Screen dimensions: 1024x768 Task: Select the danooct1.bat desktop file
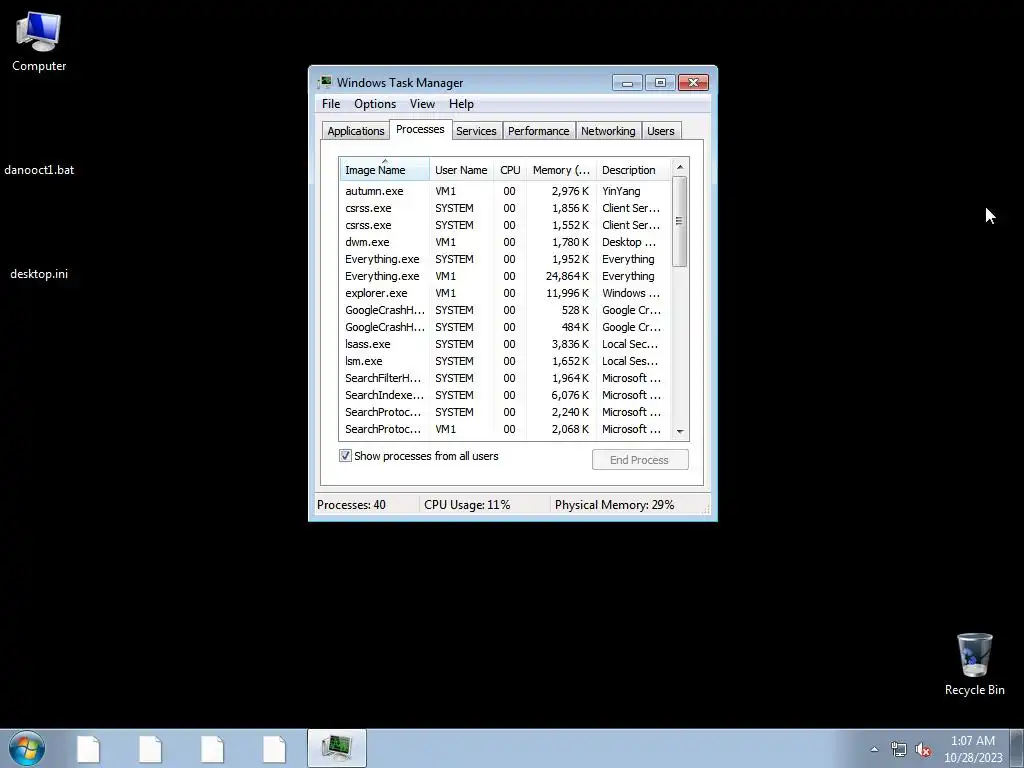click(39, 170)
